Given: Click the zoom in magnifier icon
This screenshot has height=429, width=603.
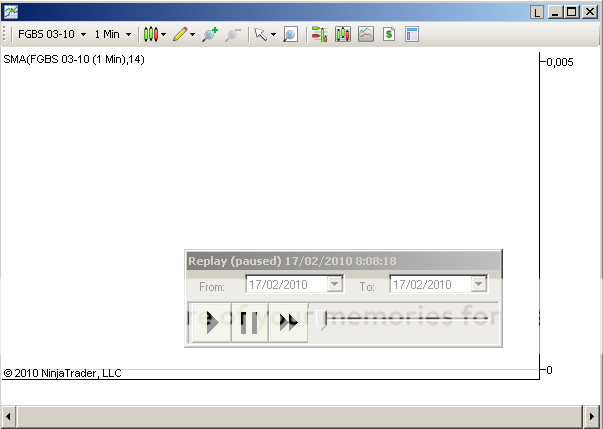Looking at the screenshot, I should [x=209, y=34].
